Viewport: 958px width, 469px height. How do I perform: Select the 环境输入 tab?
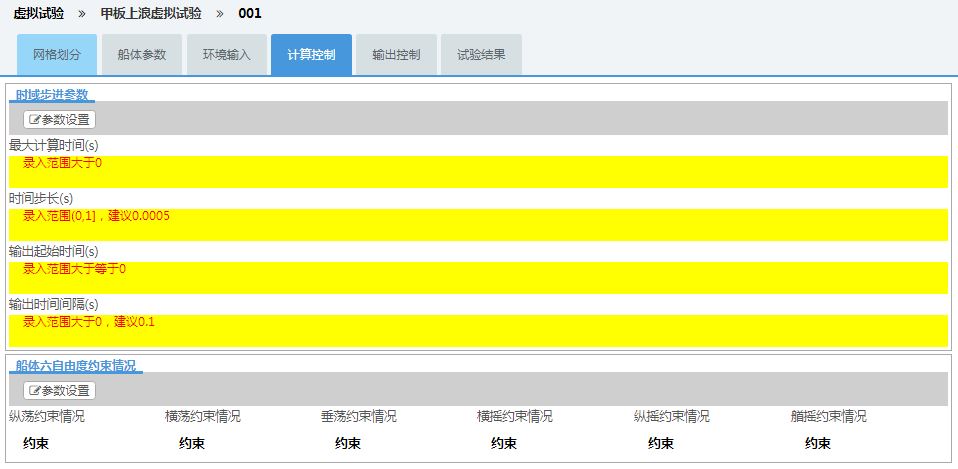[x=226, y=54]
